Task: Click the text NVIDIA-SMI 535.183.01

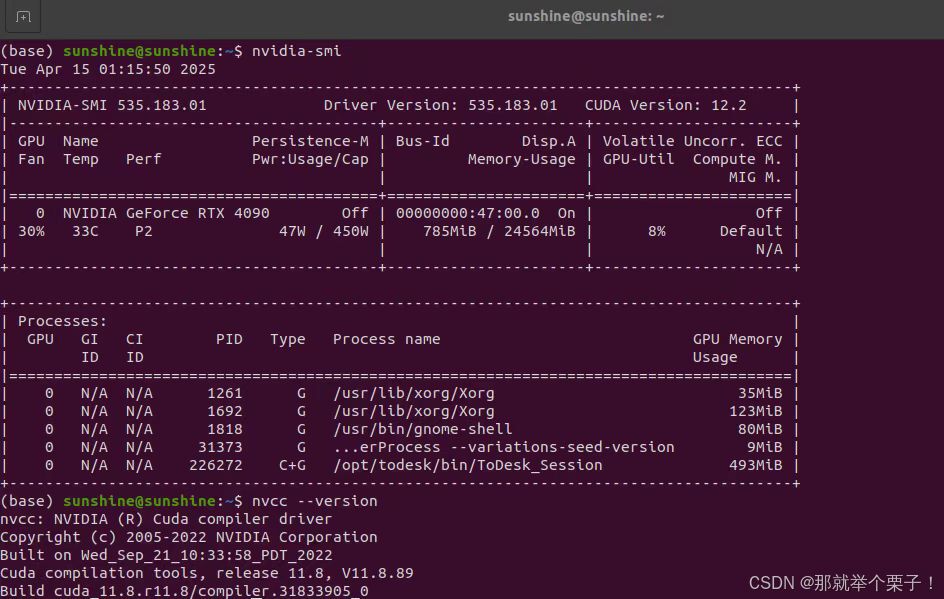Action: 112,105
